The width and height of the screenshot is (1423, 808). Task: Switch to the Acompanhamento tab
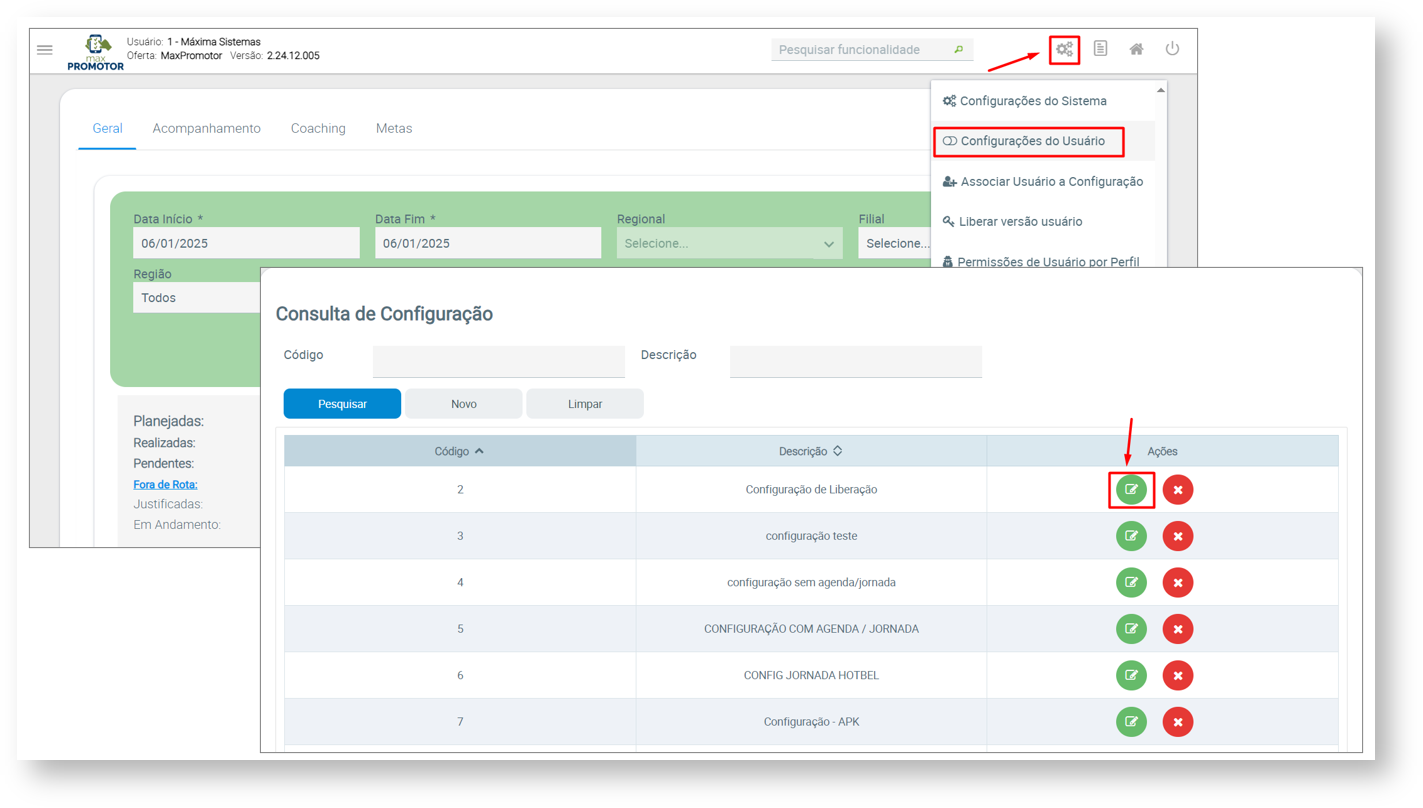pyautogui.click(x=206, y=129)
